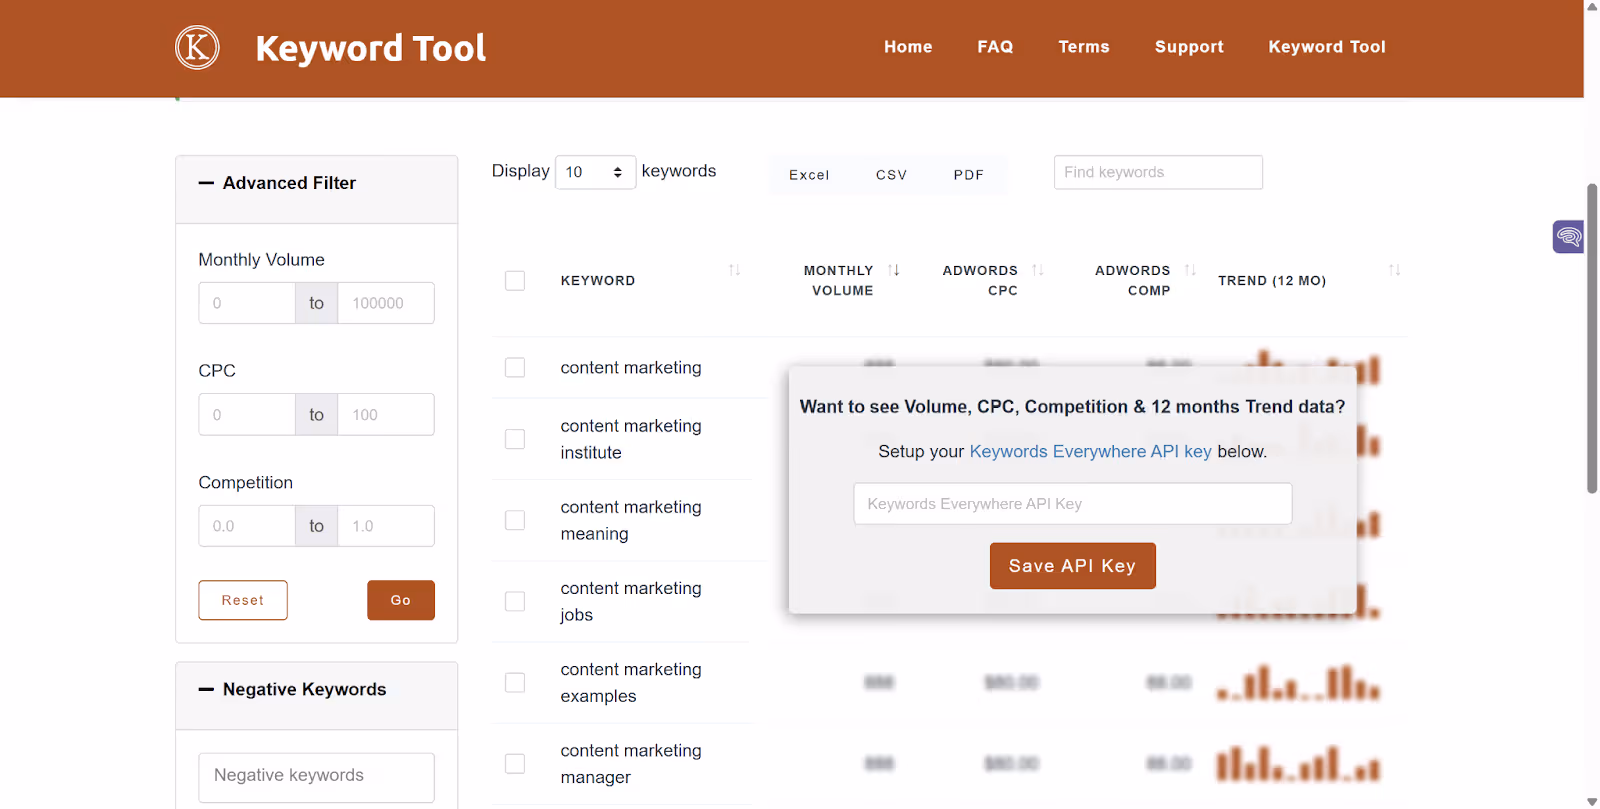Check the box for content marketing examples
The height and width of the screenshot is (809, 1600).
point(515,682)
